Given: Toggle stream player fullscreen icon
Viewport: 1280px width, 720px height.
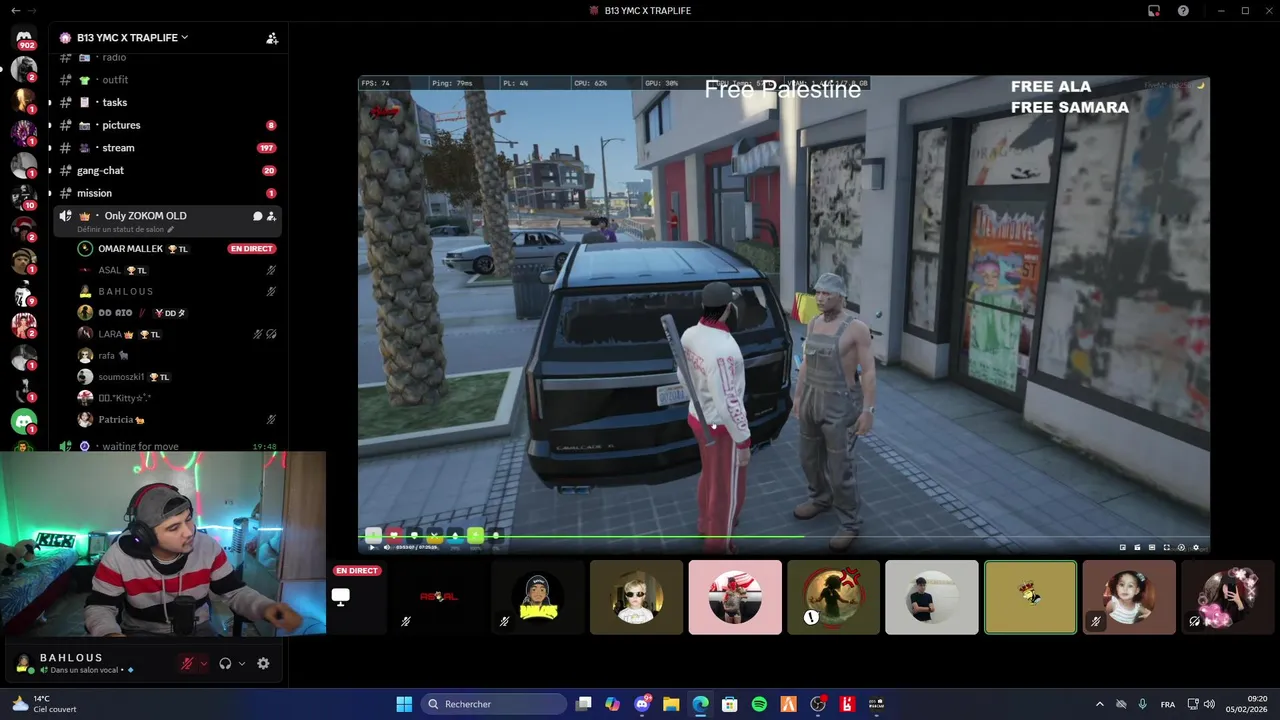Looking at the screenshot, I should tap(1166, 547).
